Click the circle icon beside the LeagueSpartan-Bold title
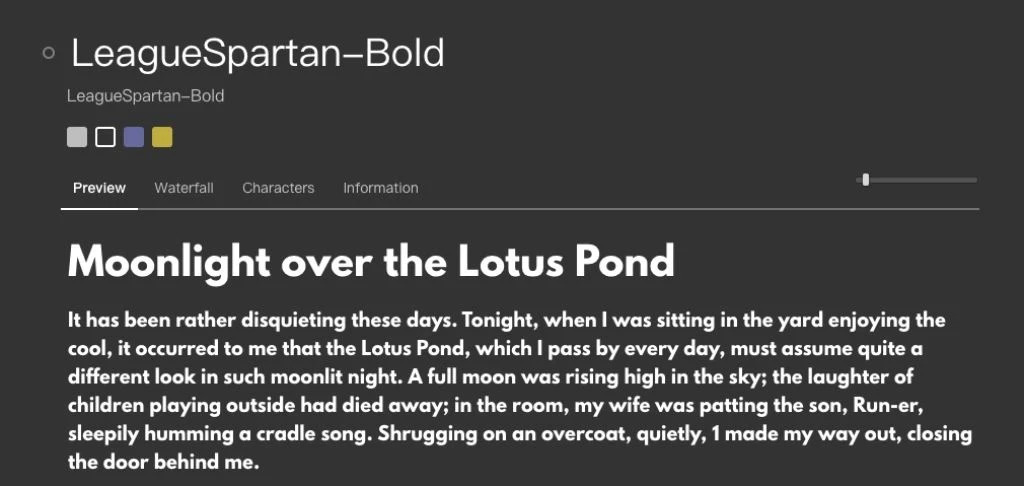Screen dimensions: 1024x486 pos(49,53)
